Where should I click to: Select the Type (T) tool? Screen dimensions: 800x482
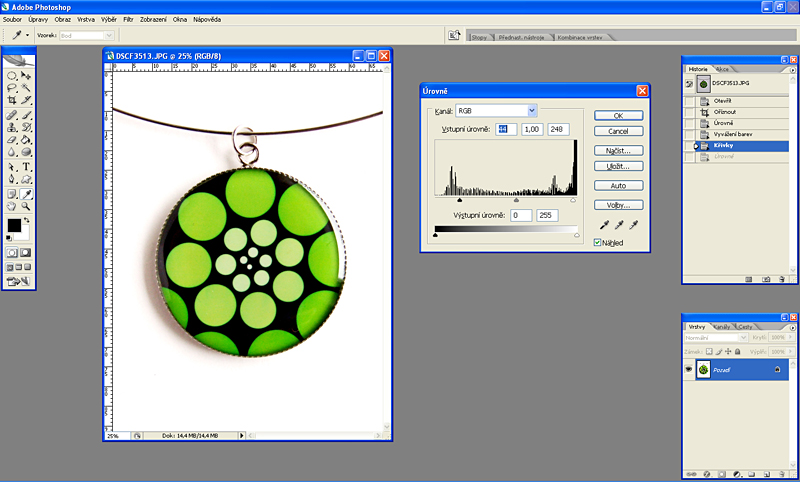tap(27, 167)
